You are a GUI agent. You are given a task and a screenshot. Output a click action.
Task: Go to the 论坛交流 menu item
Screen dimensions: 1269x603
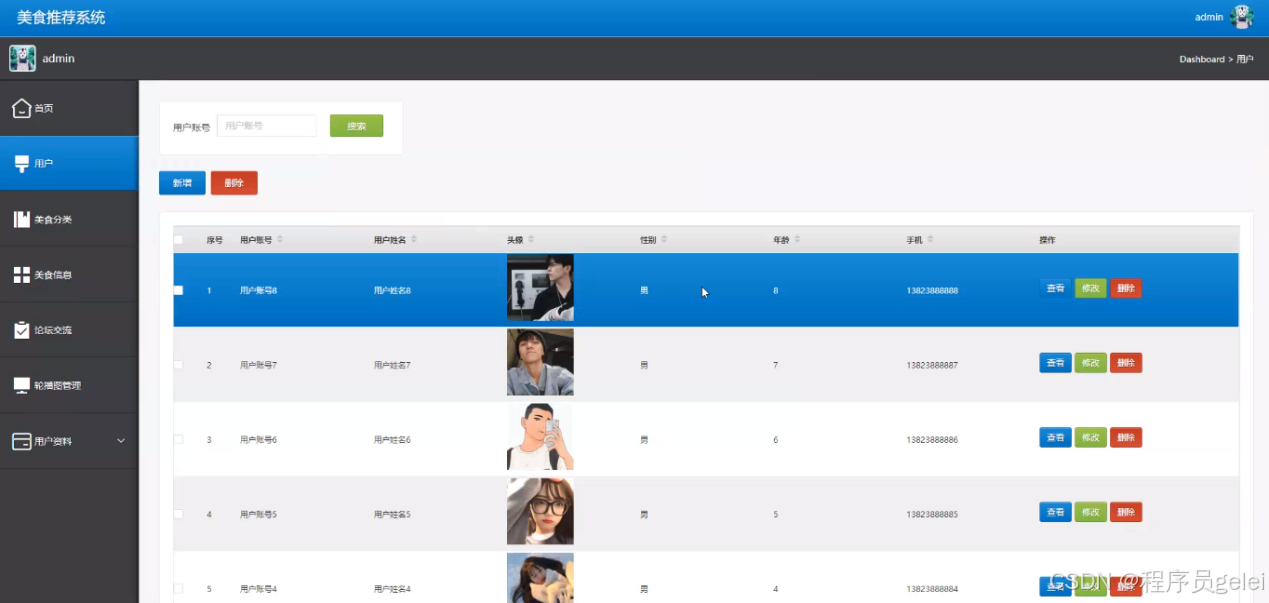69,330
